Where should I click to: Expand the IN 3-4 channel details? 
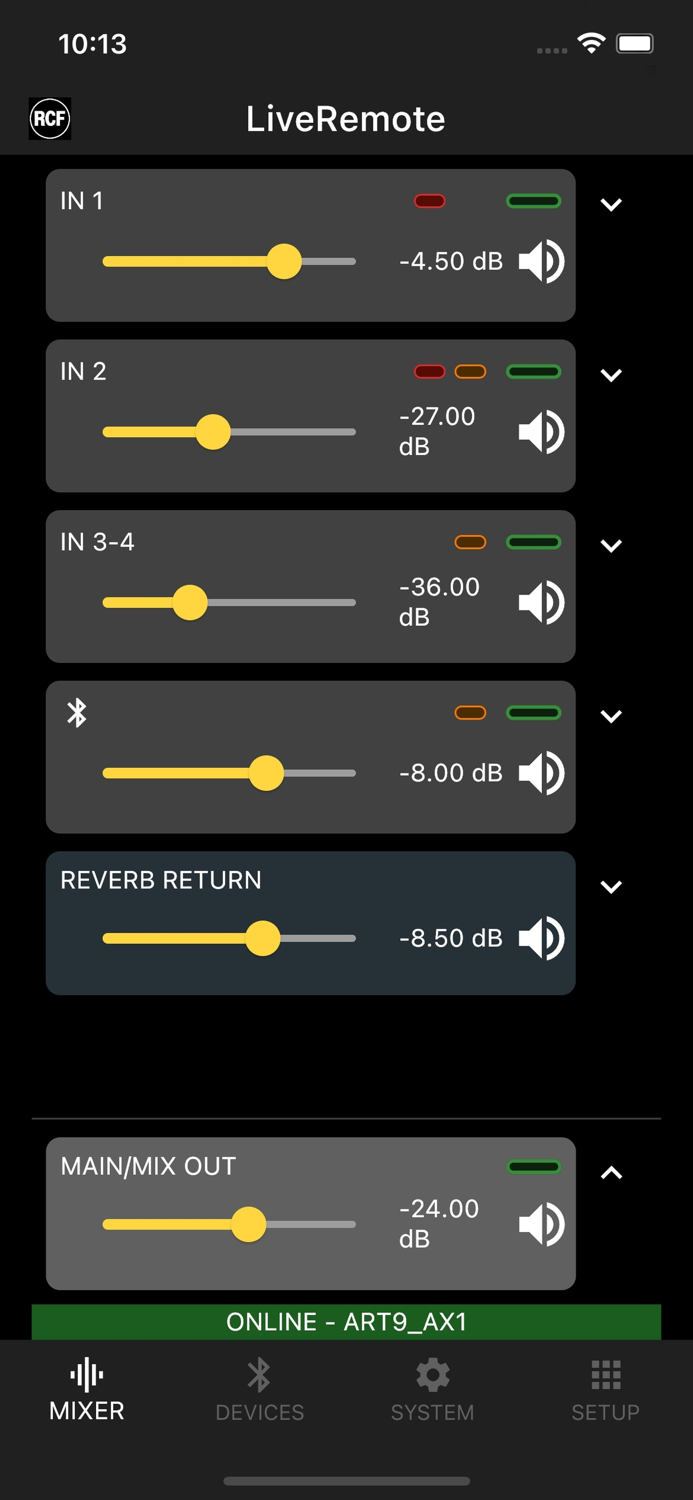click(611, 545)
